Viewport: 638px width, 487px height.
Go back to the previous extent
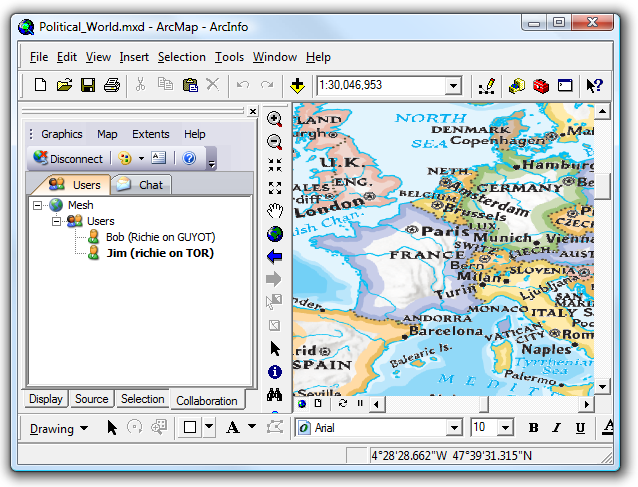pos(275,257)
